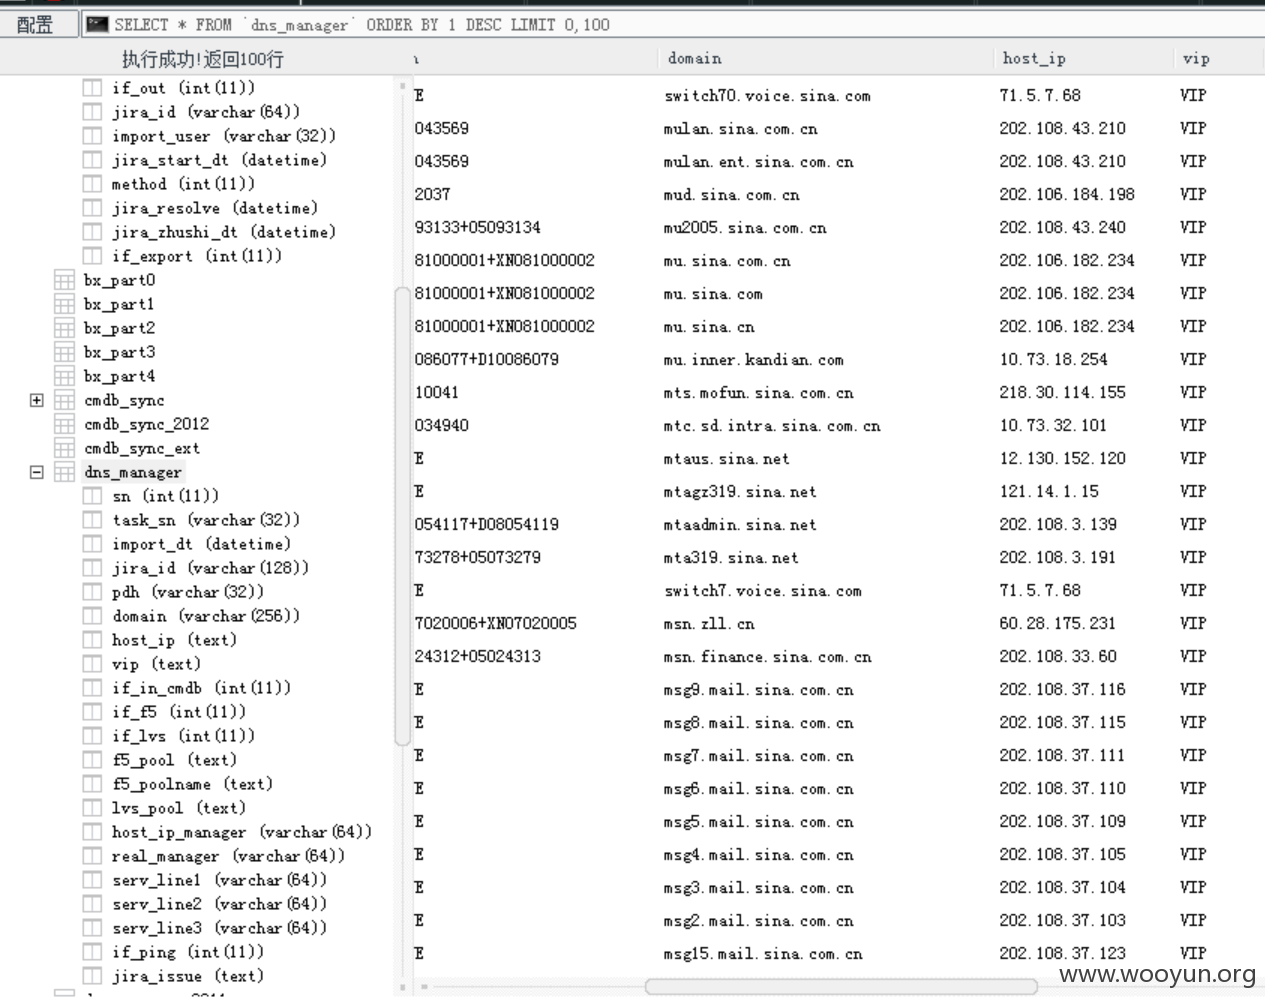Click the column icon beside host_ip (text)

tap(92, 640)
